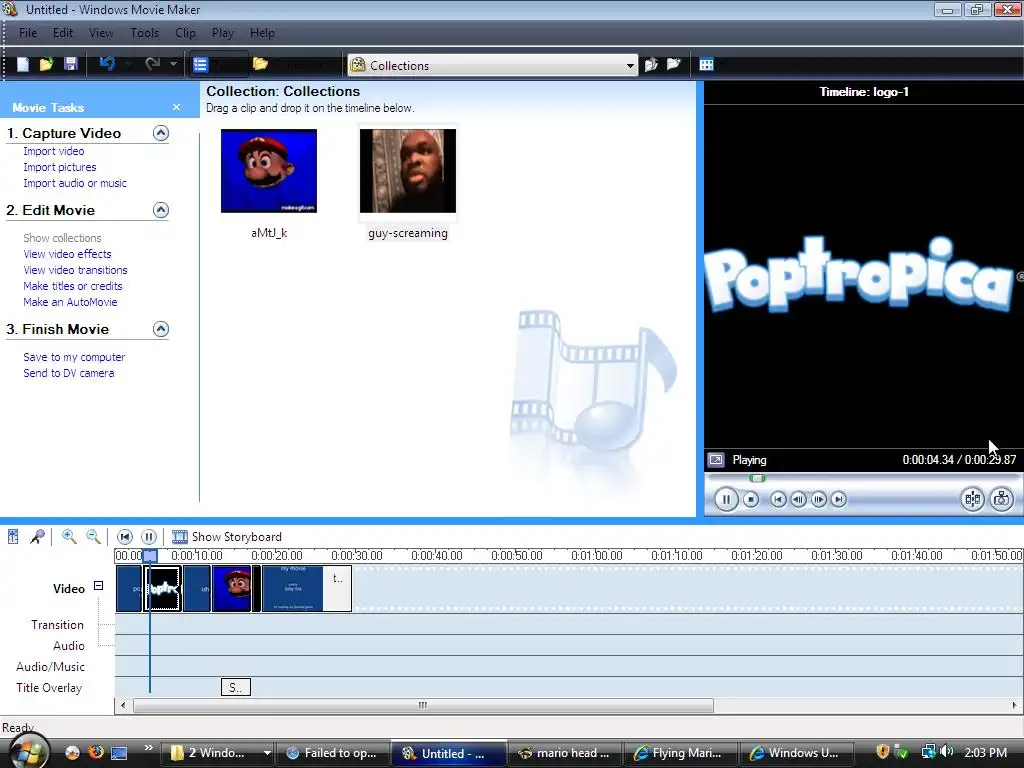Open a project with the folder icon
Screen dimensions: 1024x768
coord(46,64)
